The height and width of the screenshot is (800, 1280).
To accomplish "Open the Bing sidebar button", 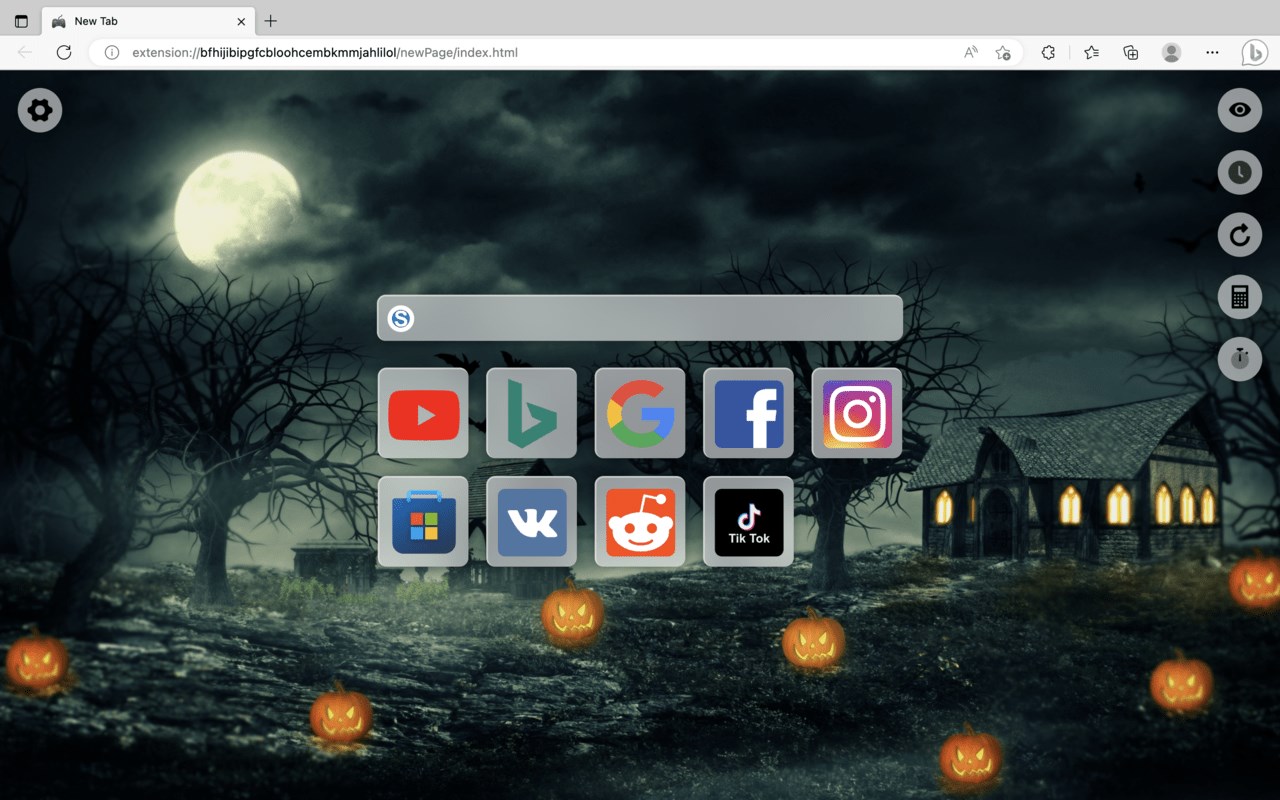I will [1255, 52].
